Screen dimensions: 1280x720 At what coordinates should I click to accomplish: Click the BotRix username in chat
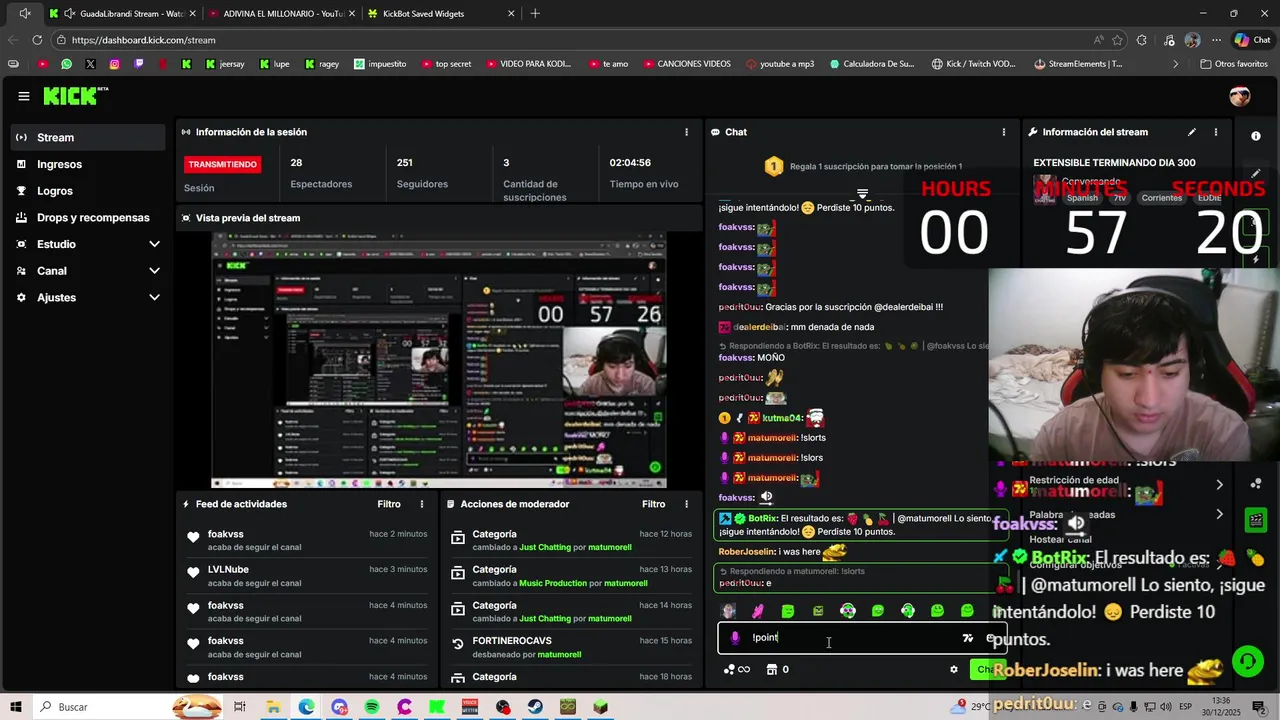click(x=762, y=518)
